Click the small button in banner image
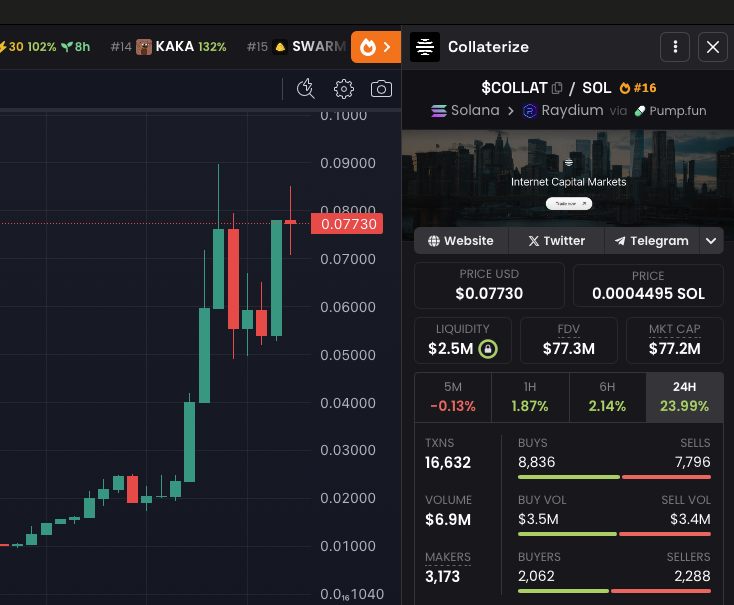The image size is (734, 605). 569,204
